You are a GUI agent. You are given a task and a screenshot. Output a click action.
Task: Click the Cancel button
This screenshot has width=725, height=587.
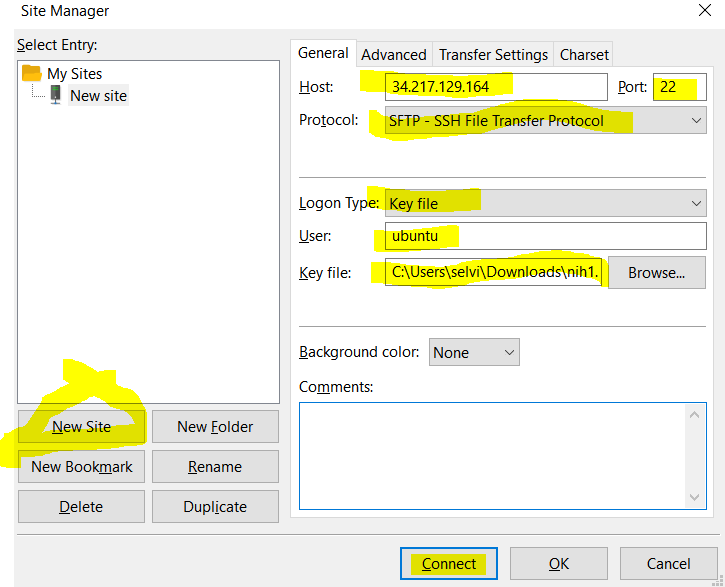[x=669, y=563]
